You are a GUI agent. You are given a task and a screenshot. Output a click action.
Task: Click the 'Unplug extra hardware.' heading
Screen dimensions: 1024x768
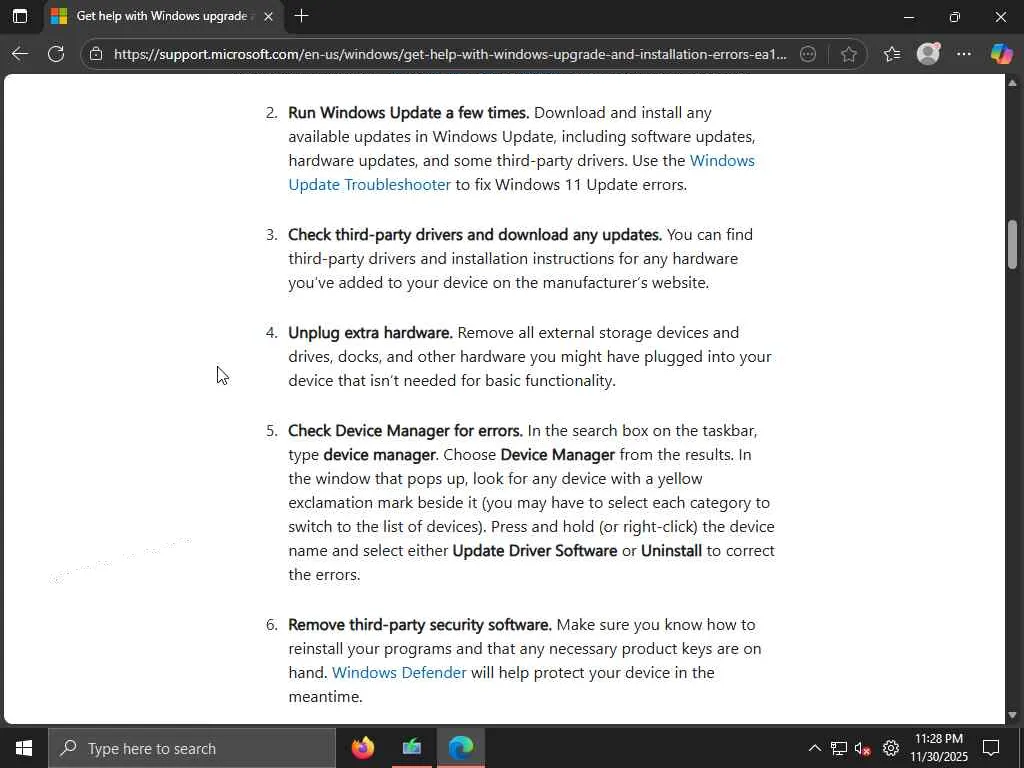tap(370, 332)
